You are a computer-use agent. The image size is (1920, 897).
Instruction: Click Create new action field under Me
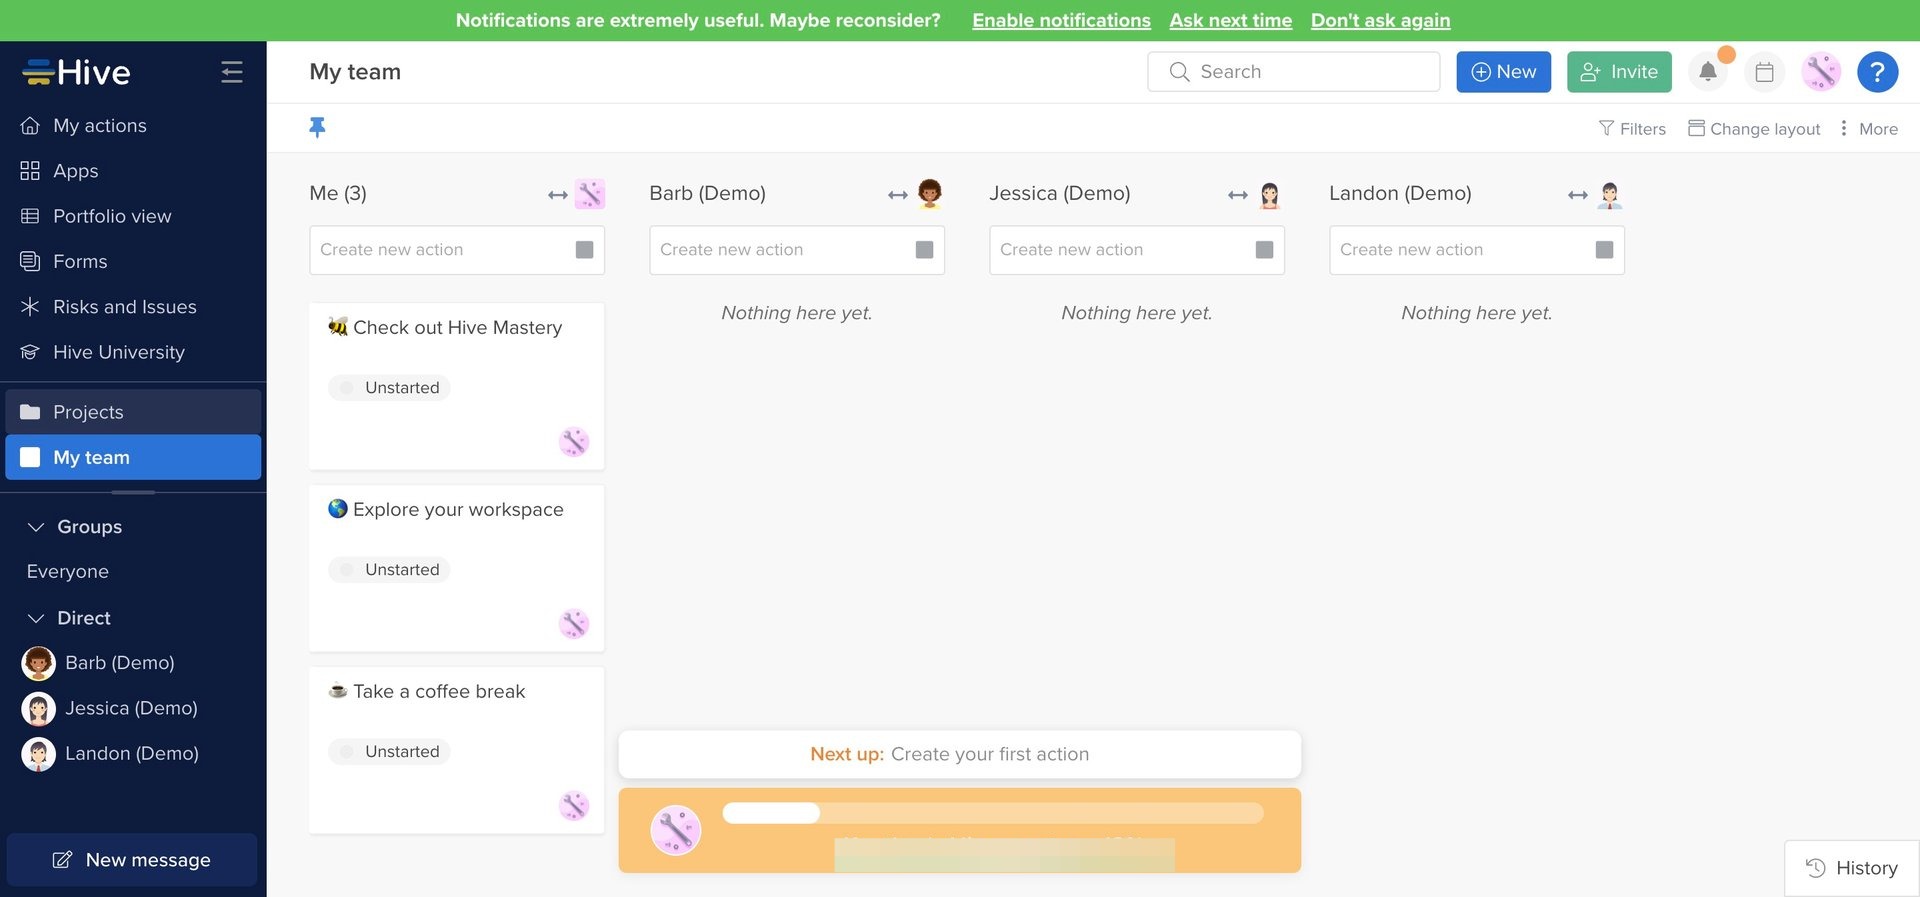coord(457,250)
